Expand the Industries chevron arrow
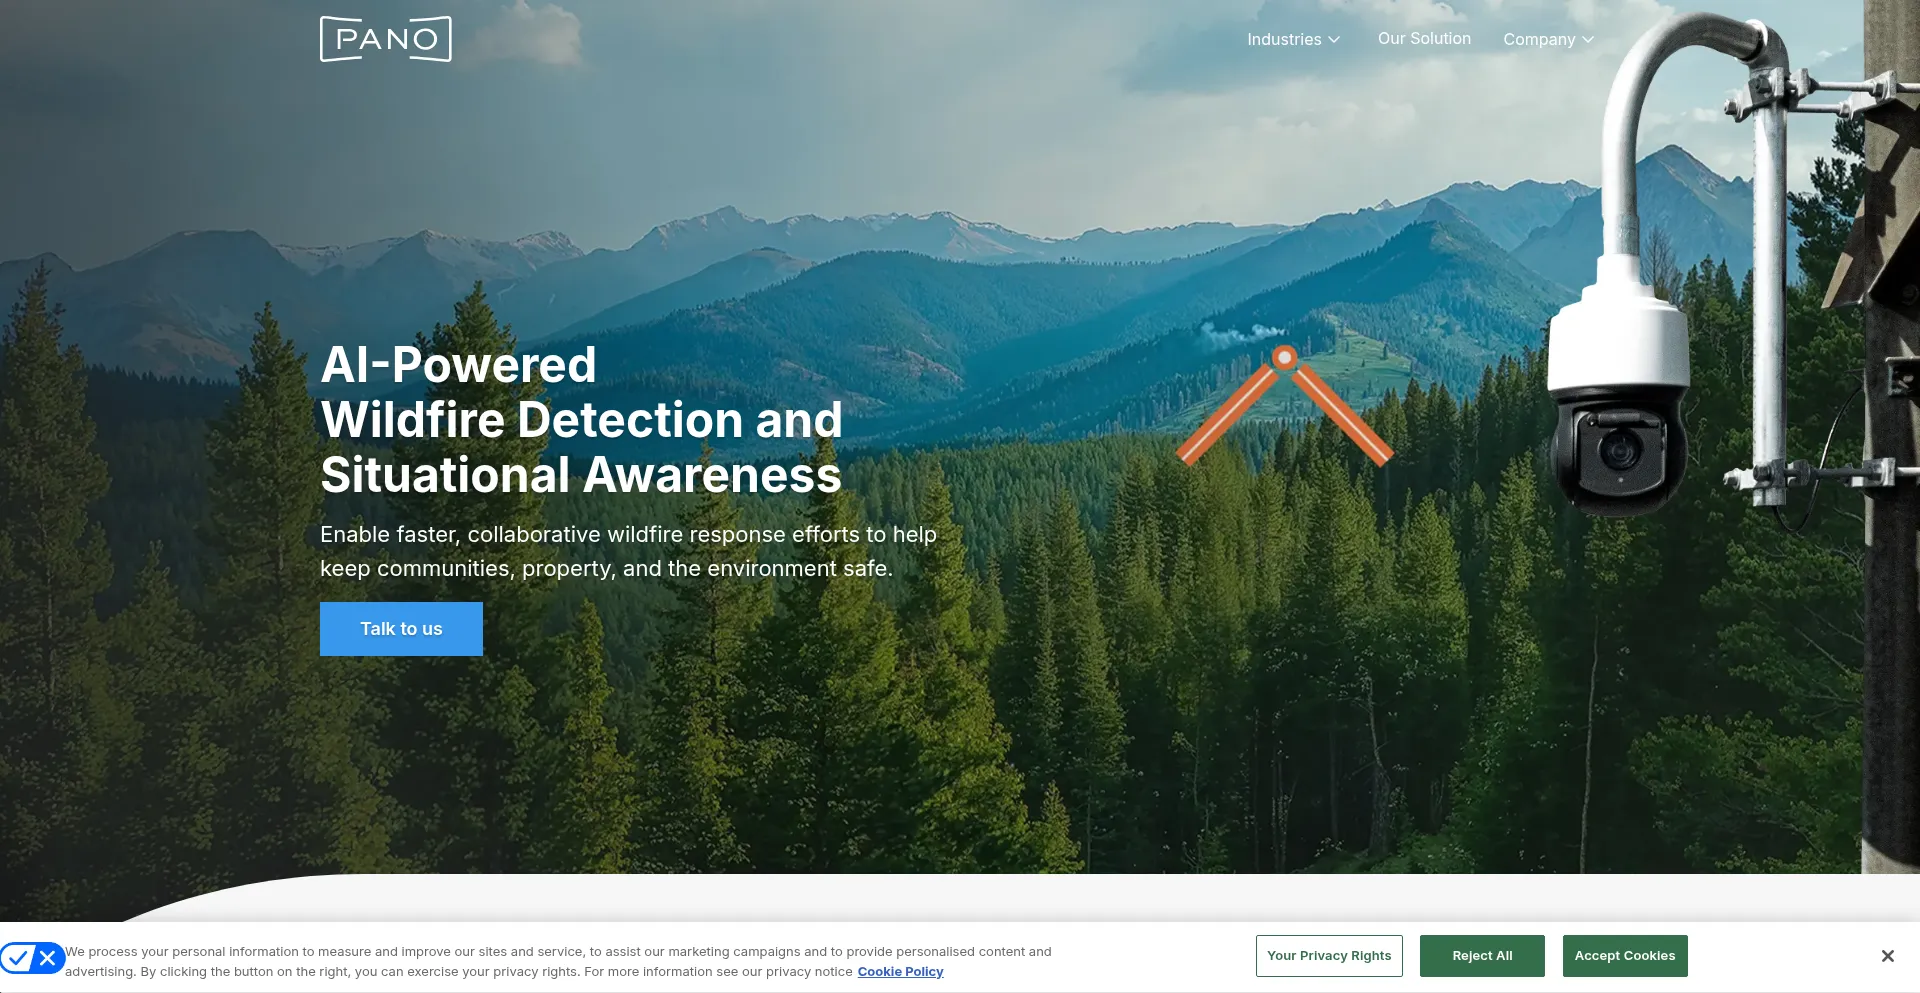This screenshot has height=993, width=1920. [1334, 40]
